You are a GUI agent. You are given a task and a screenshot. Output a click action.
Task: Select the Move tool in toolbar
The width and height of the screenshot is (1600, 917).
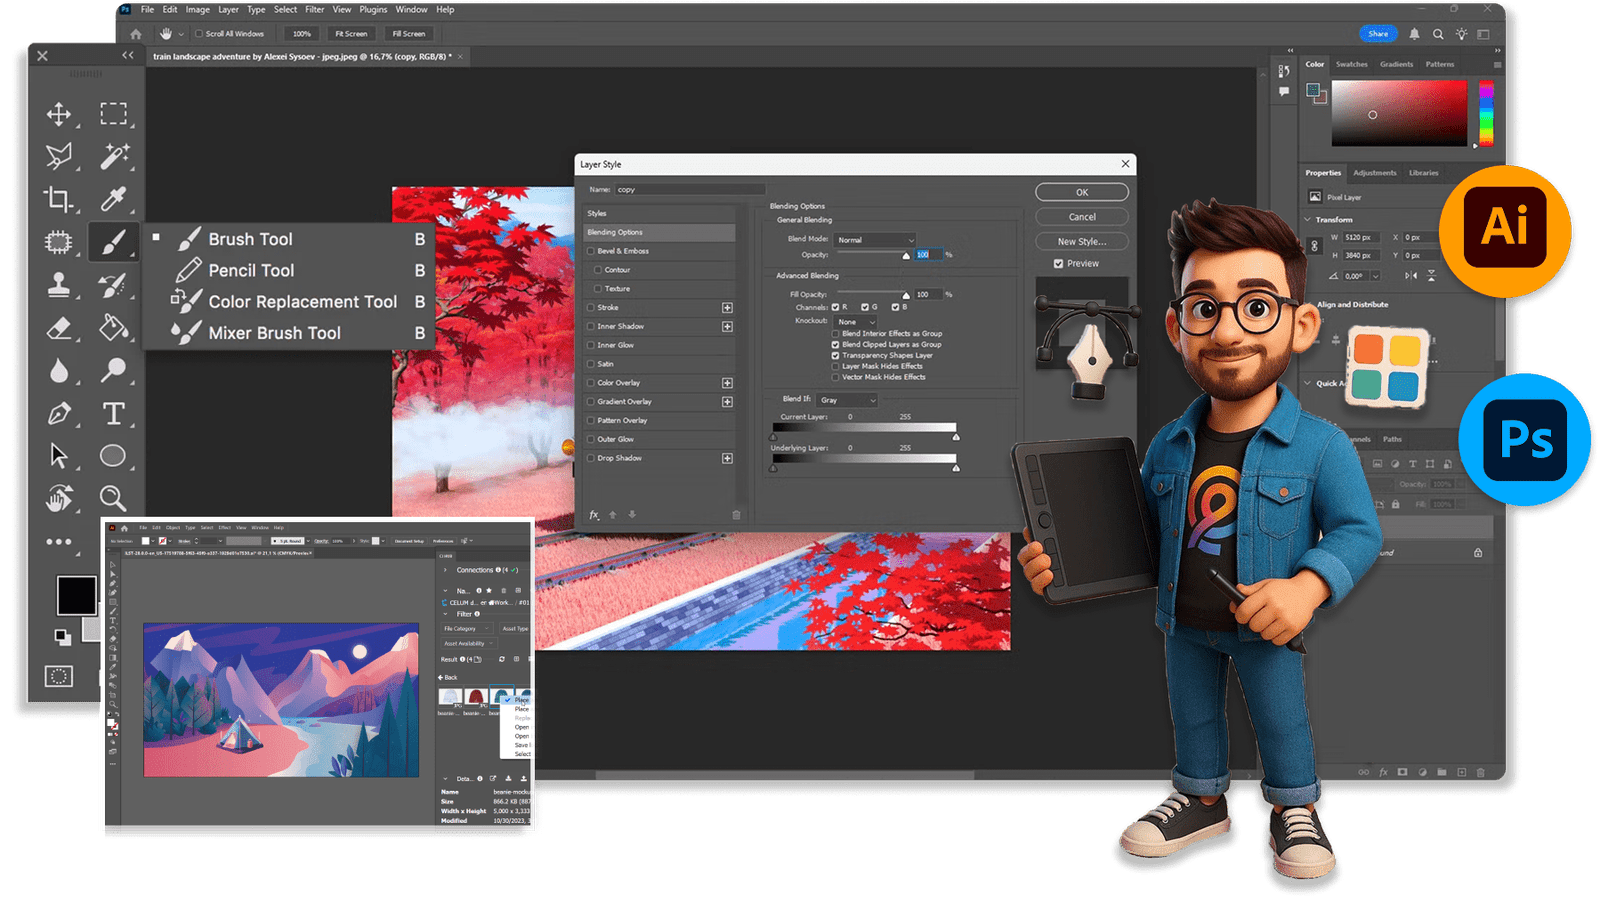click(59, 114)
